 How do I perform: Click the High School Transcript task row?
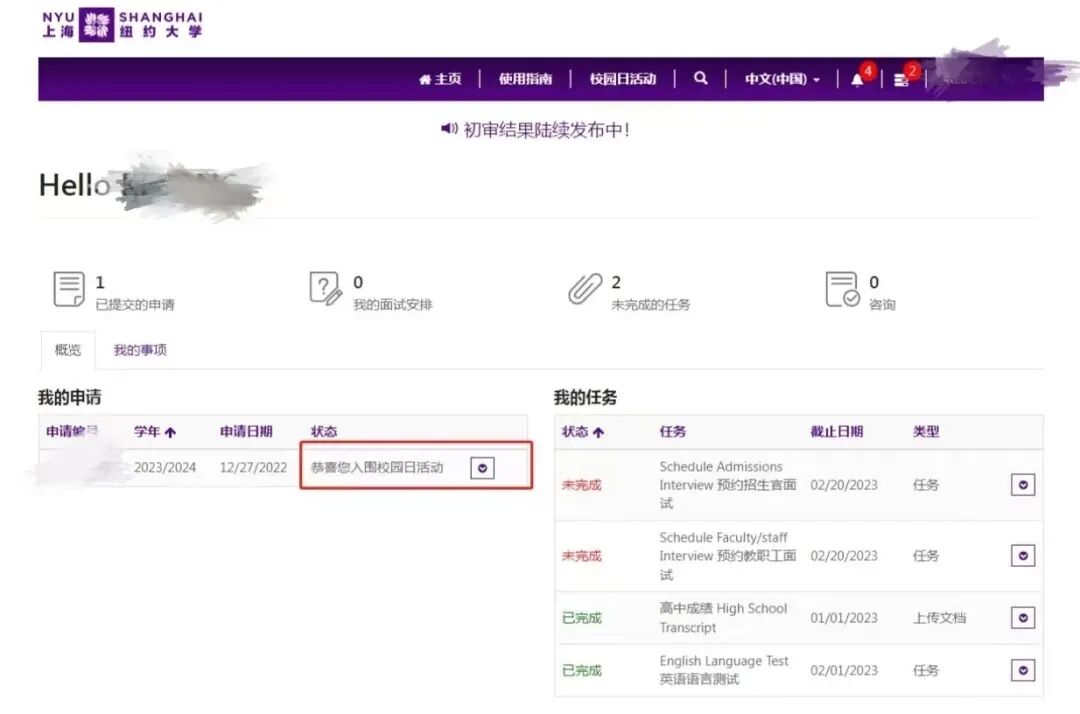[724, 617]
